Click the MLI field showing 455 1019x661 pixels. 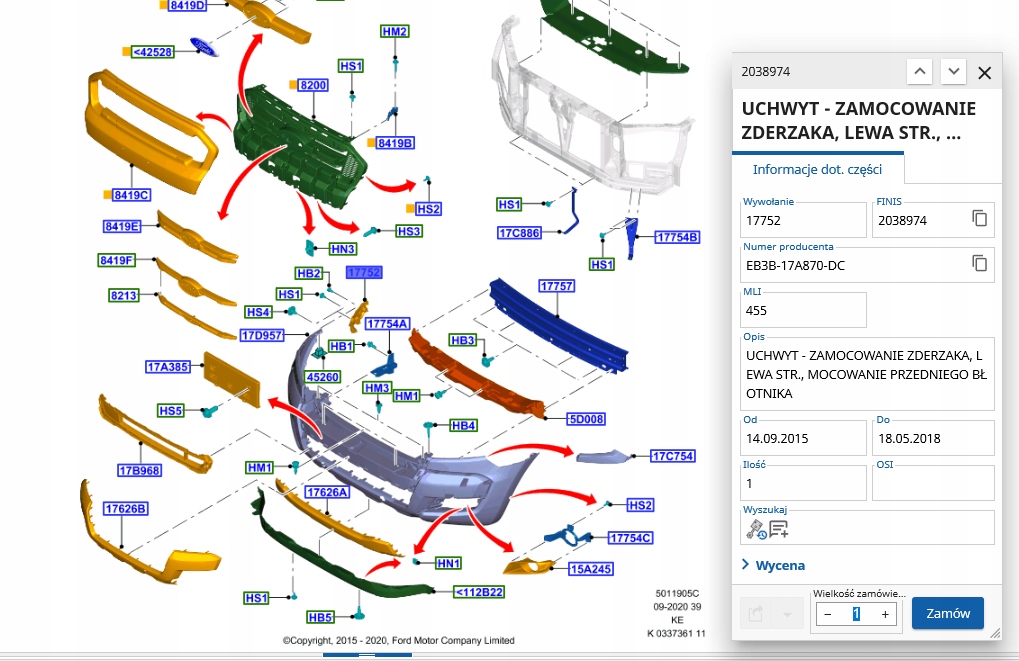click(x=804, y=310)
